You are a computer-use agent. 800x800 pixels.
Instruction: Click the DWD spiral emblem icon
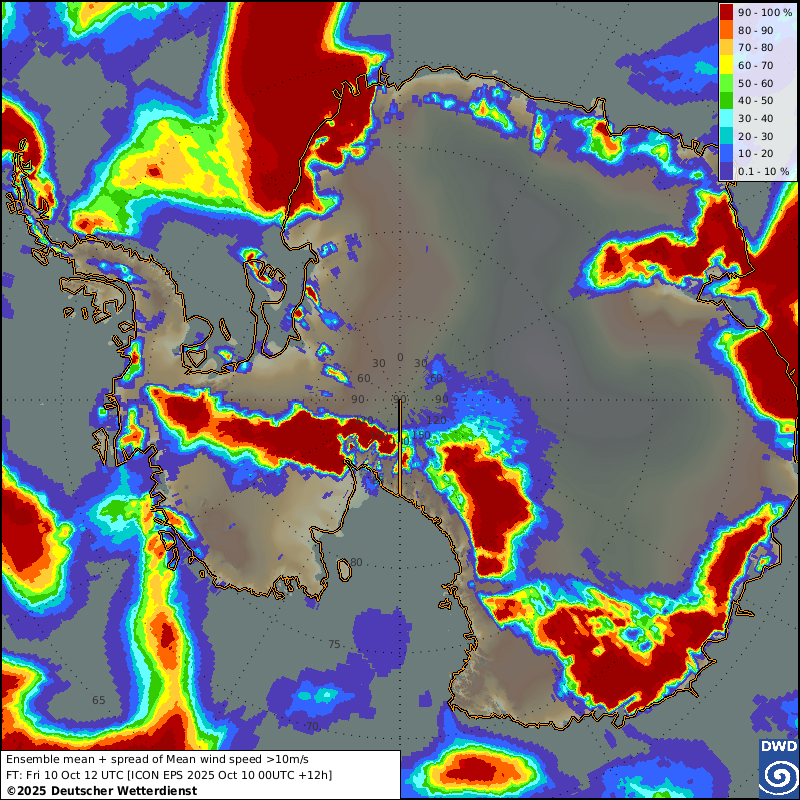click(x=778, y=776)
